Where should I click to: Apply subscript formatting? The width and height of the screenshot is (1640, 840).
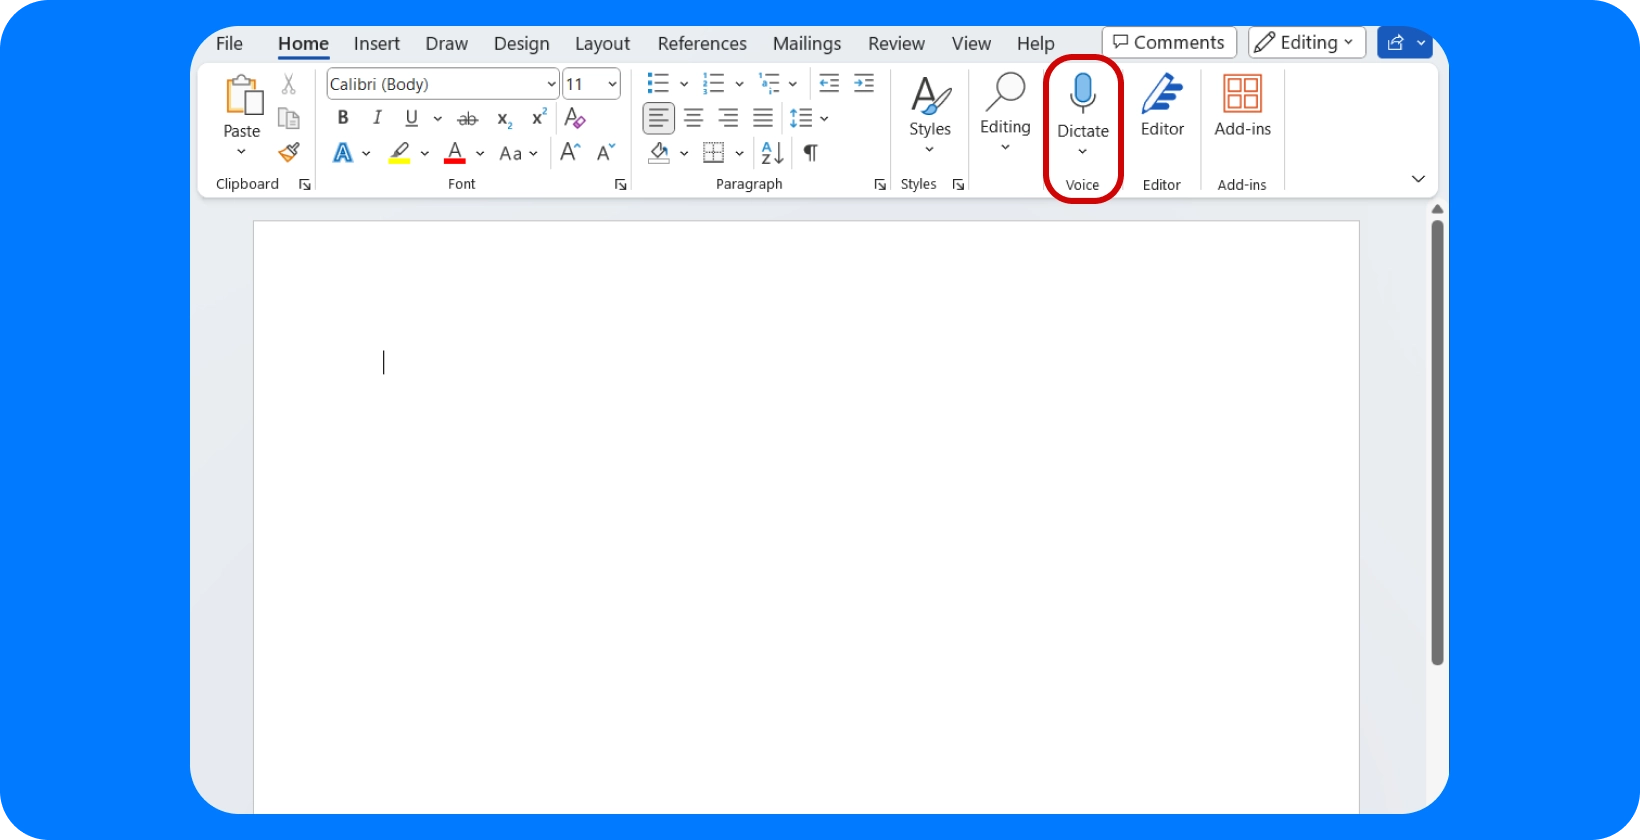(505, 119)
